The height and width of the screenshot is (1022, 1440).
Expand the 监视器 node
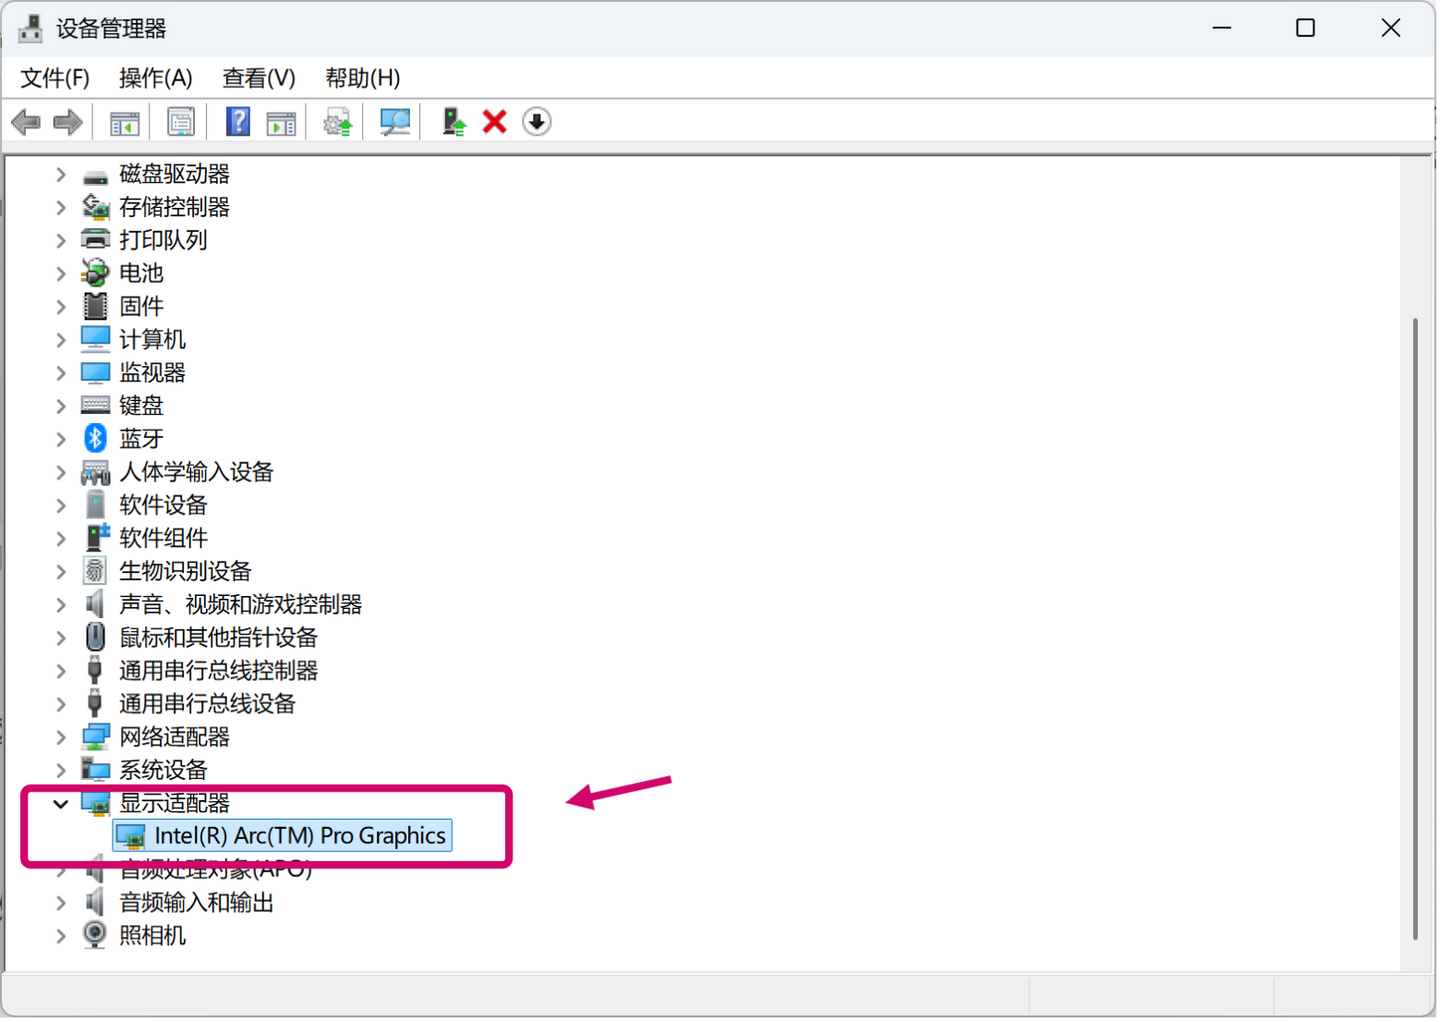click(x=61, y=374)
